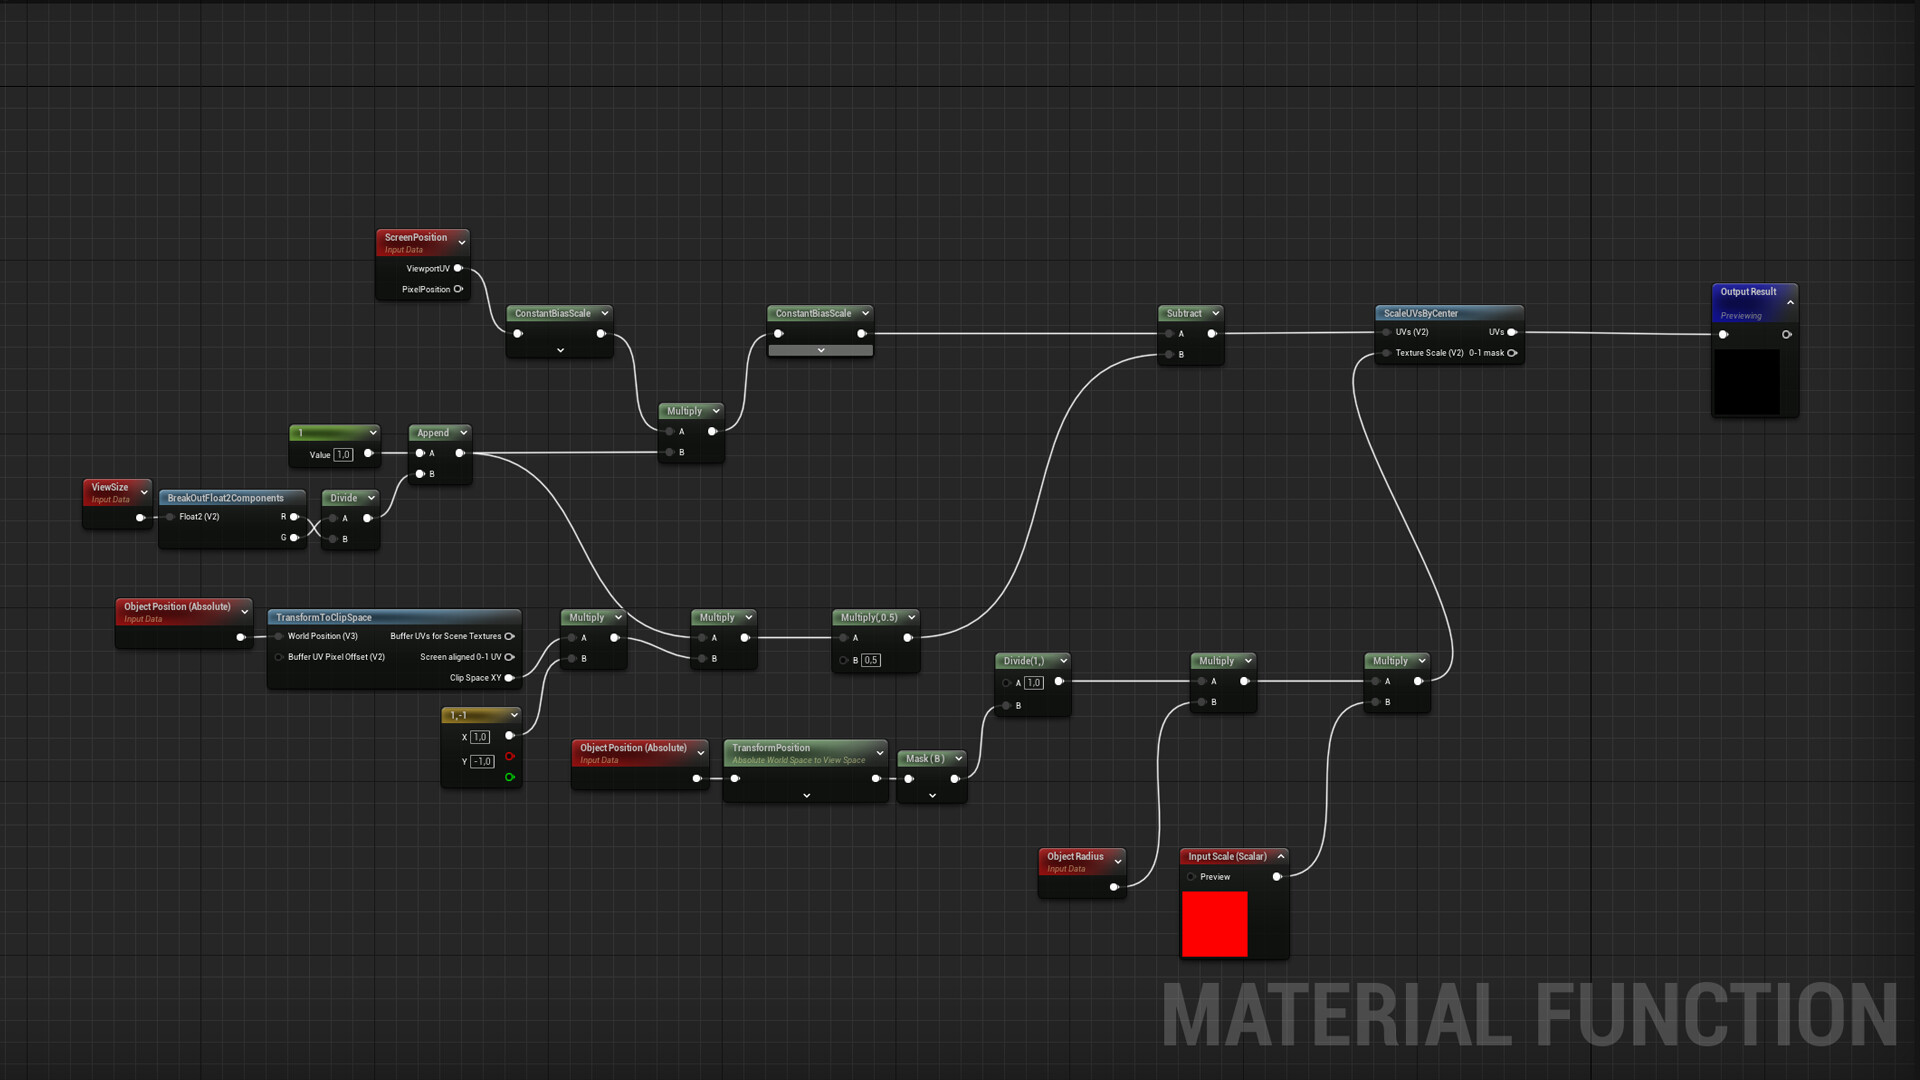
Task: Click the UVs (V2) input pin on ScaleUVsByCenter
Action: (1386, 332)
